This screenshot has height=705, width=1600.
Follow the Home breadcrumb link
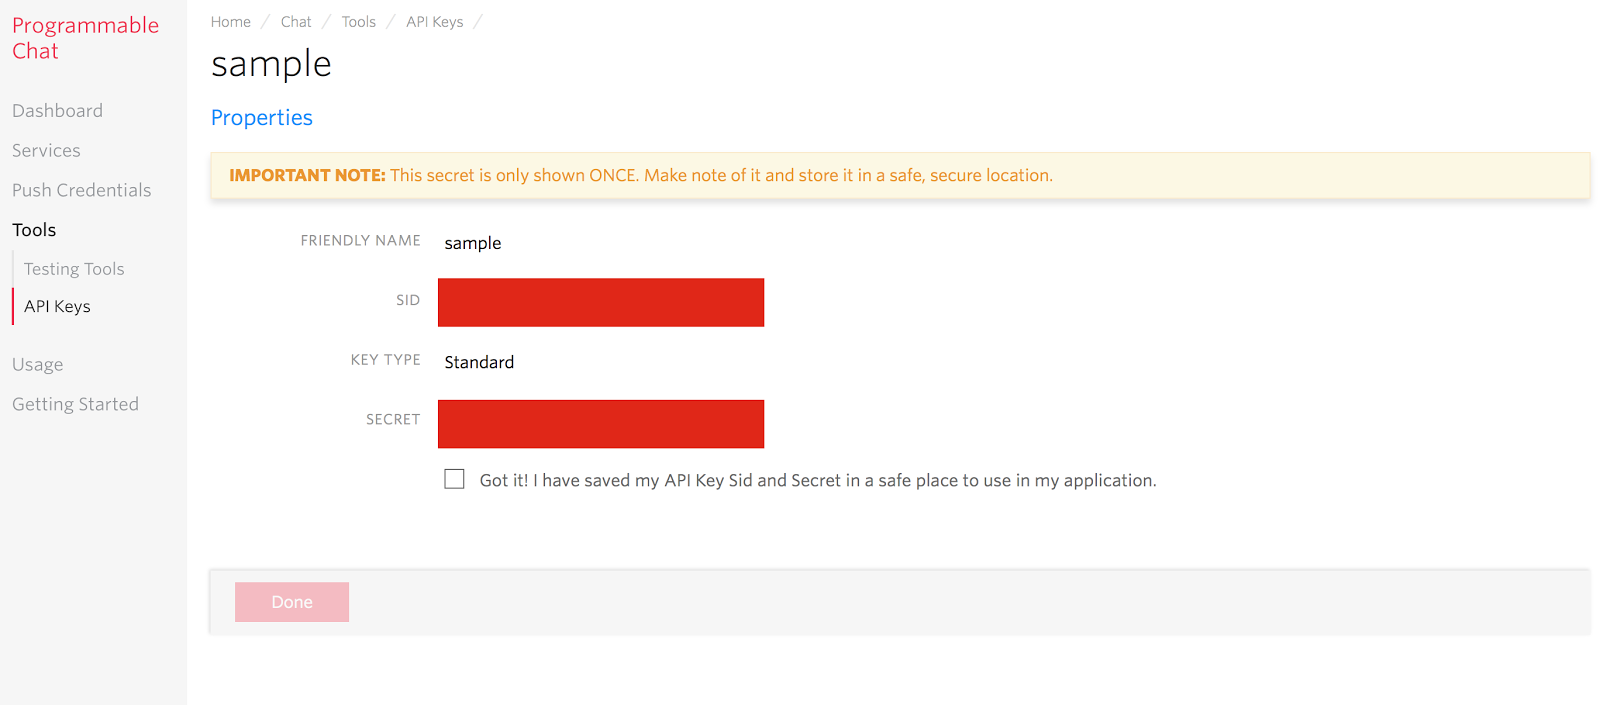coord(230,22)
